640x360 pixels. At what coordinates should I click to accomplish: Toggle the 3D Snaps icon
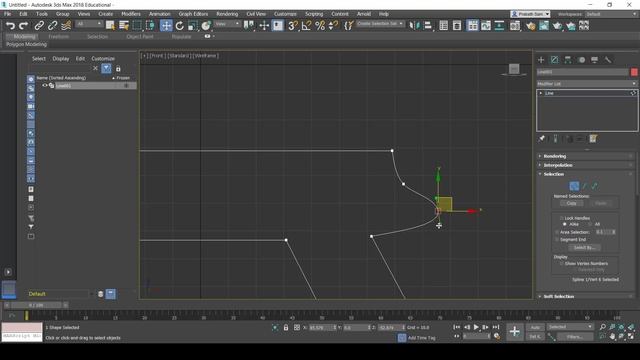(293, 26)
